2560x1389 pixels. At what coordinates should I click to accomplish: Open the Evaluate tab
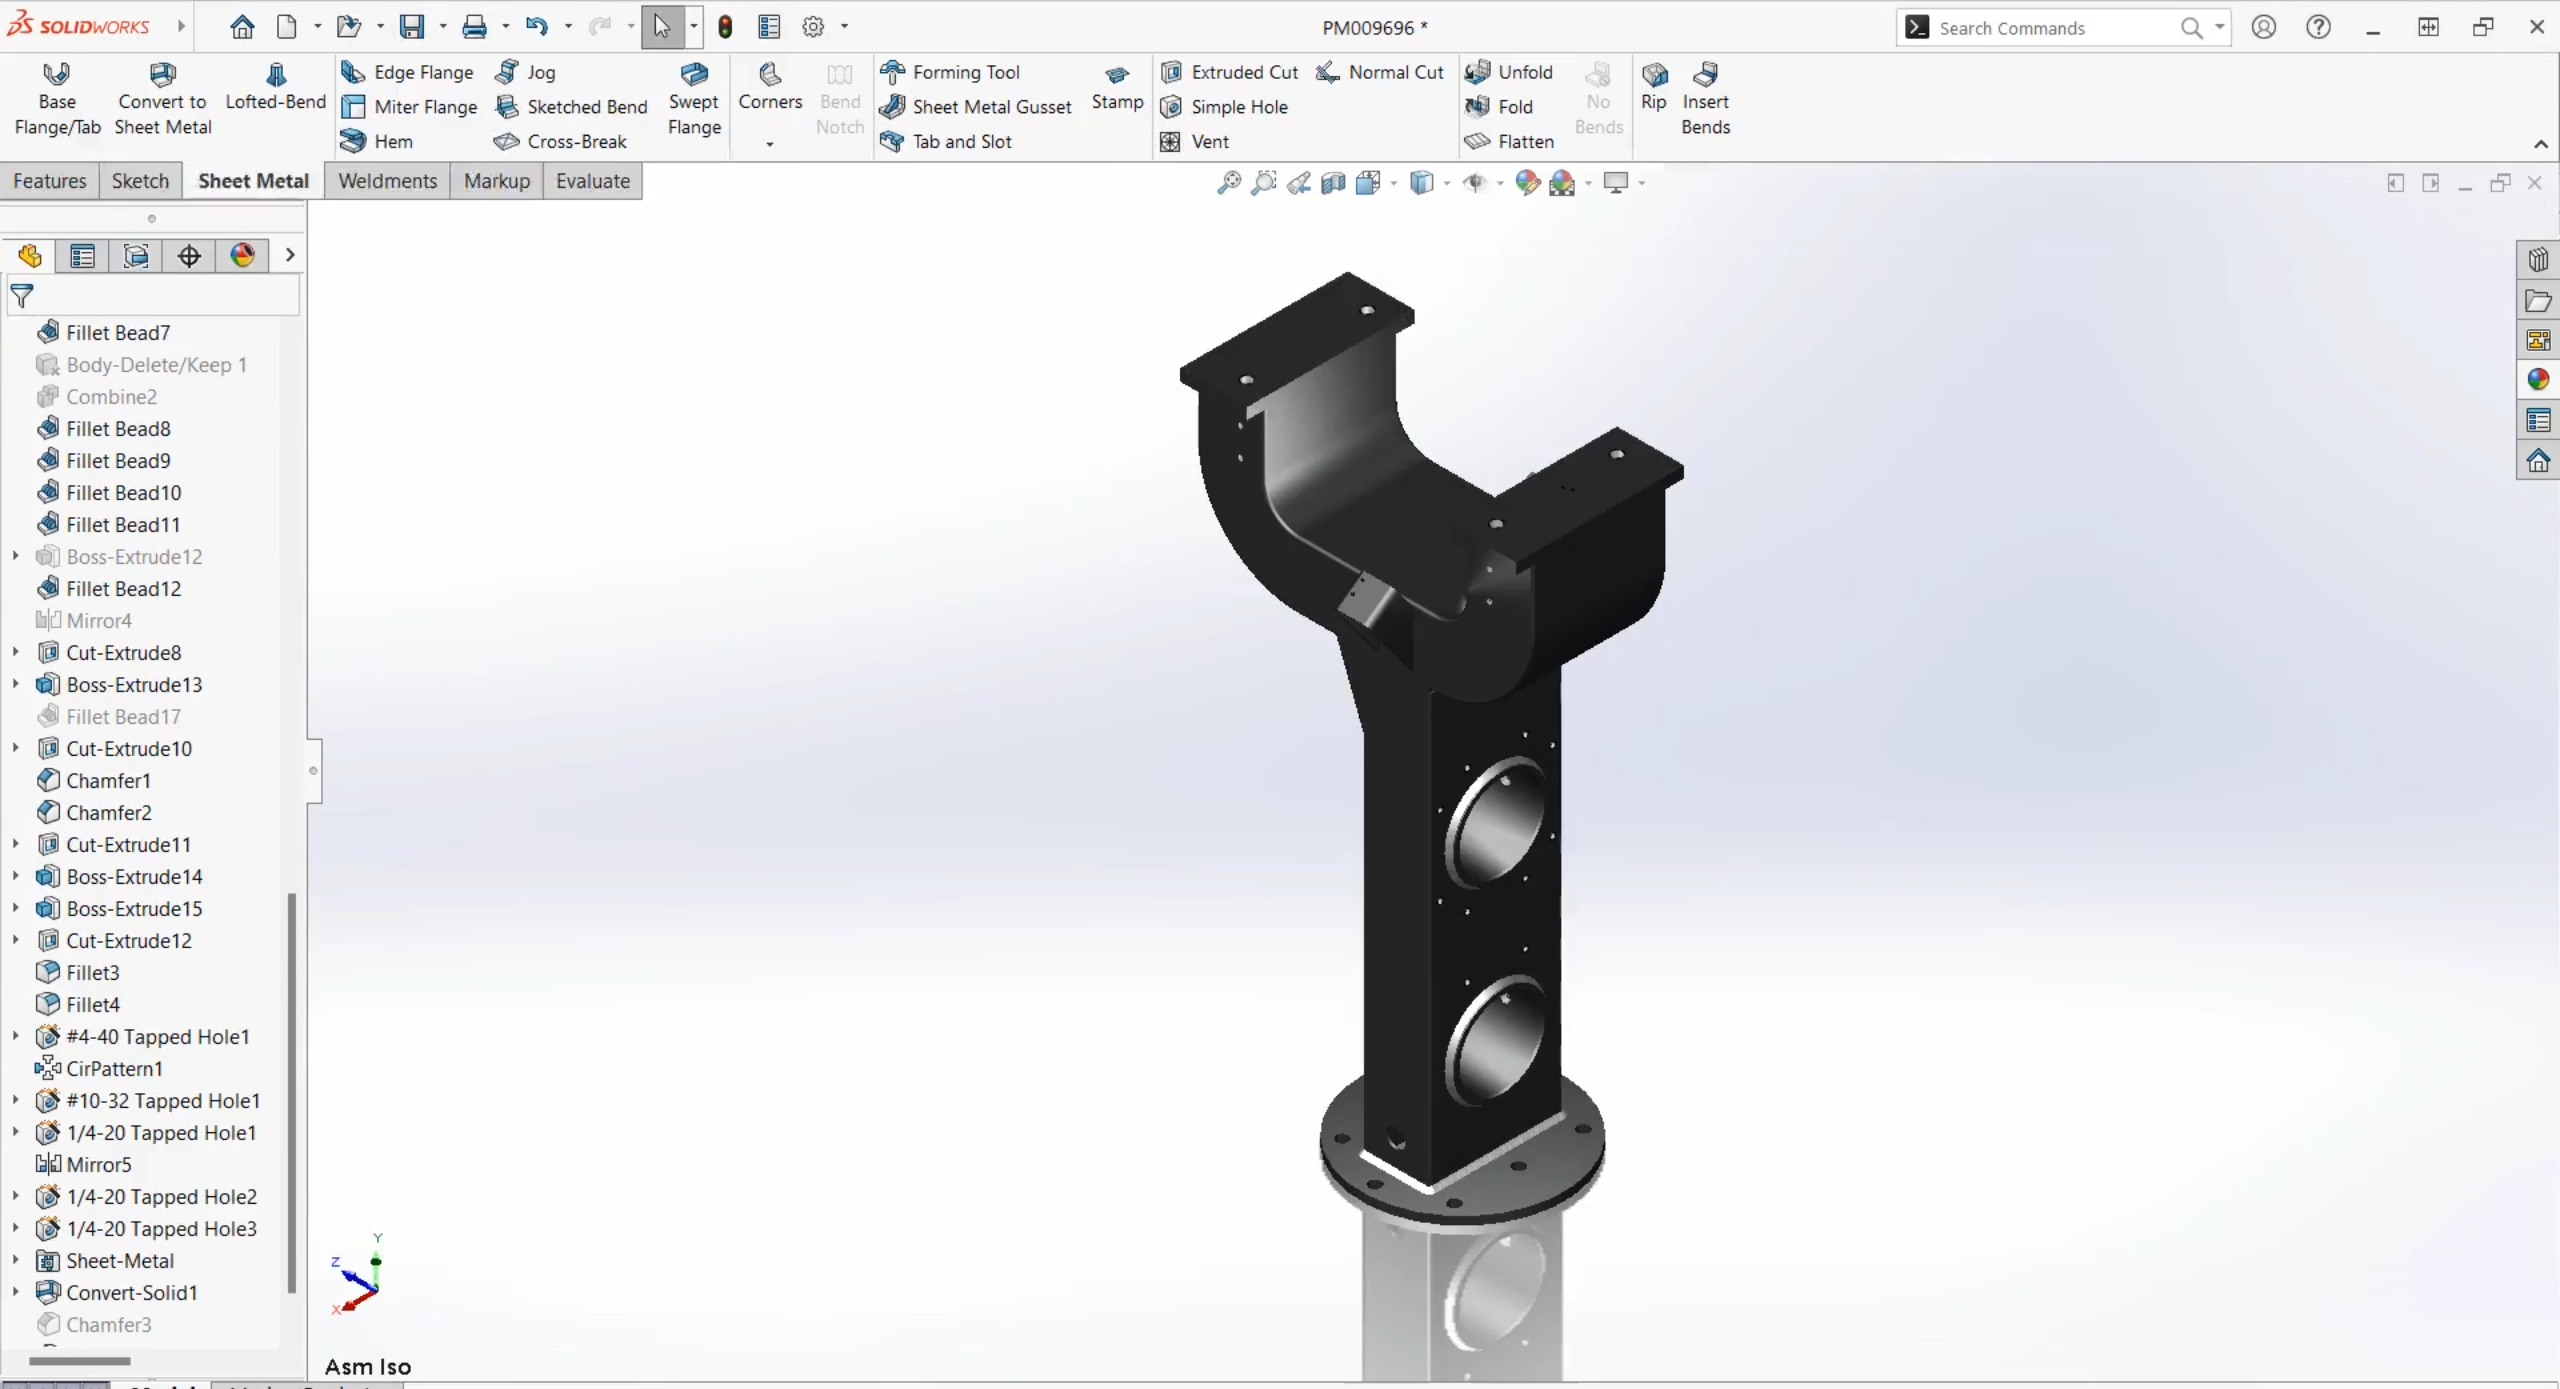tap(592, 181)
